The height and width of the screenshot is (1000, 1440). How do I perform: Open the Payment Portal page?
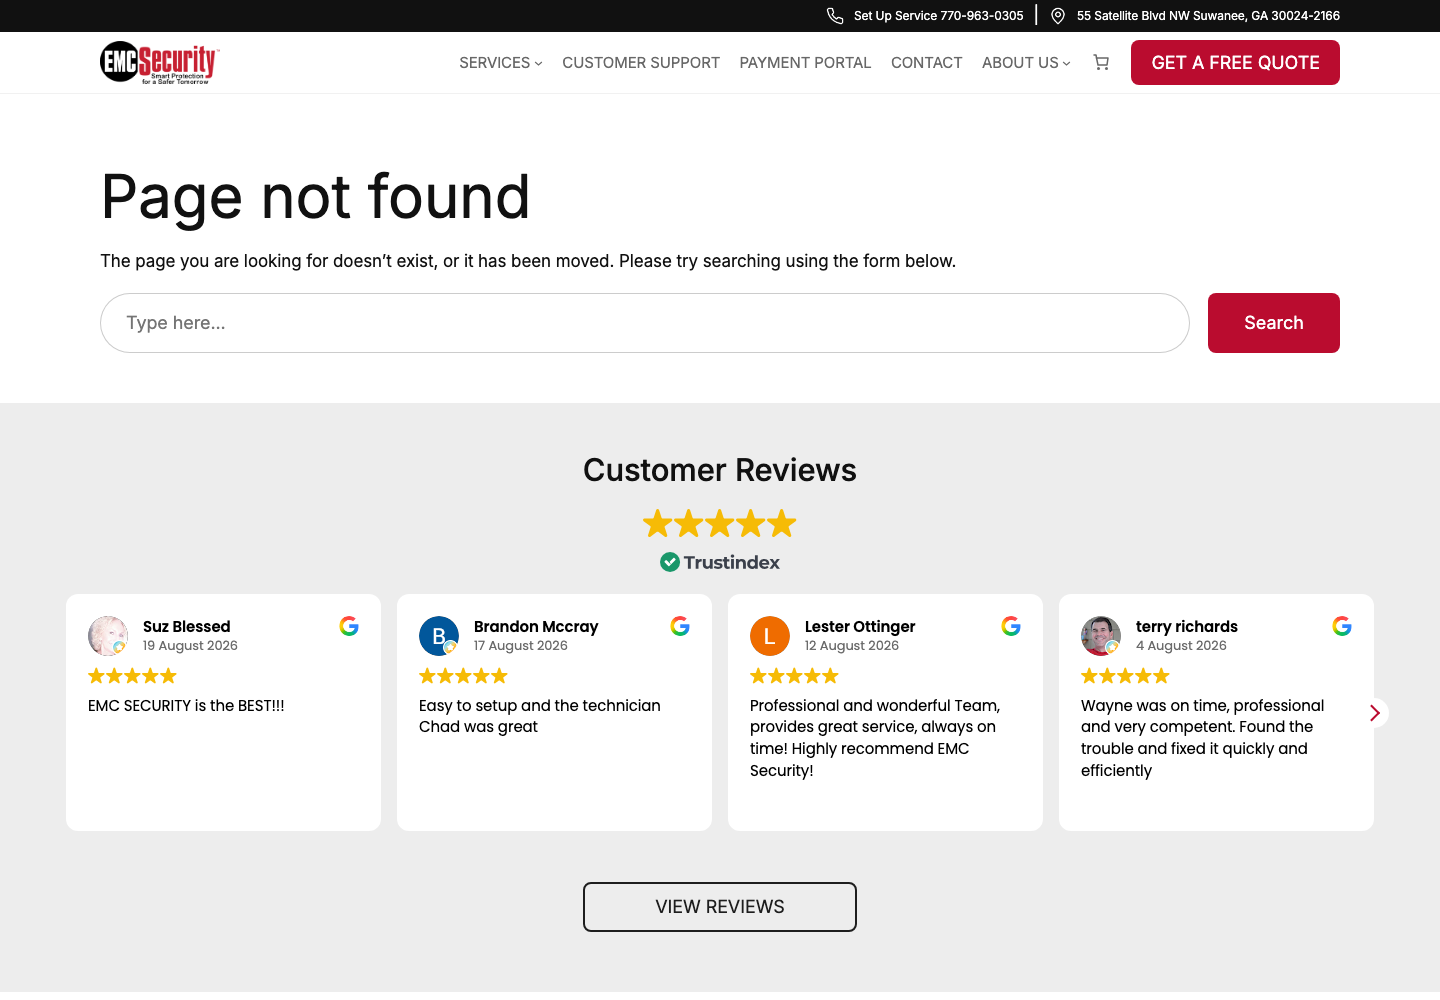tap(805, 62)
